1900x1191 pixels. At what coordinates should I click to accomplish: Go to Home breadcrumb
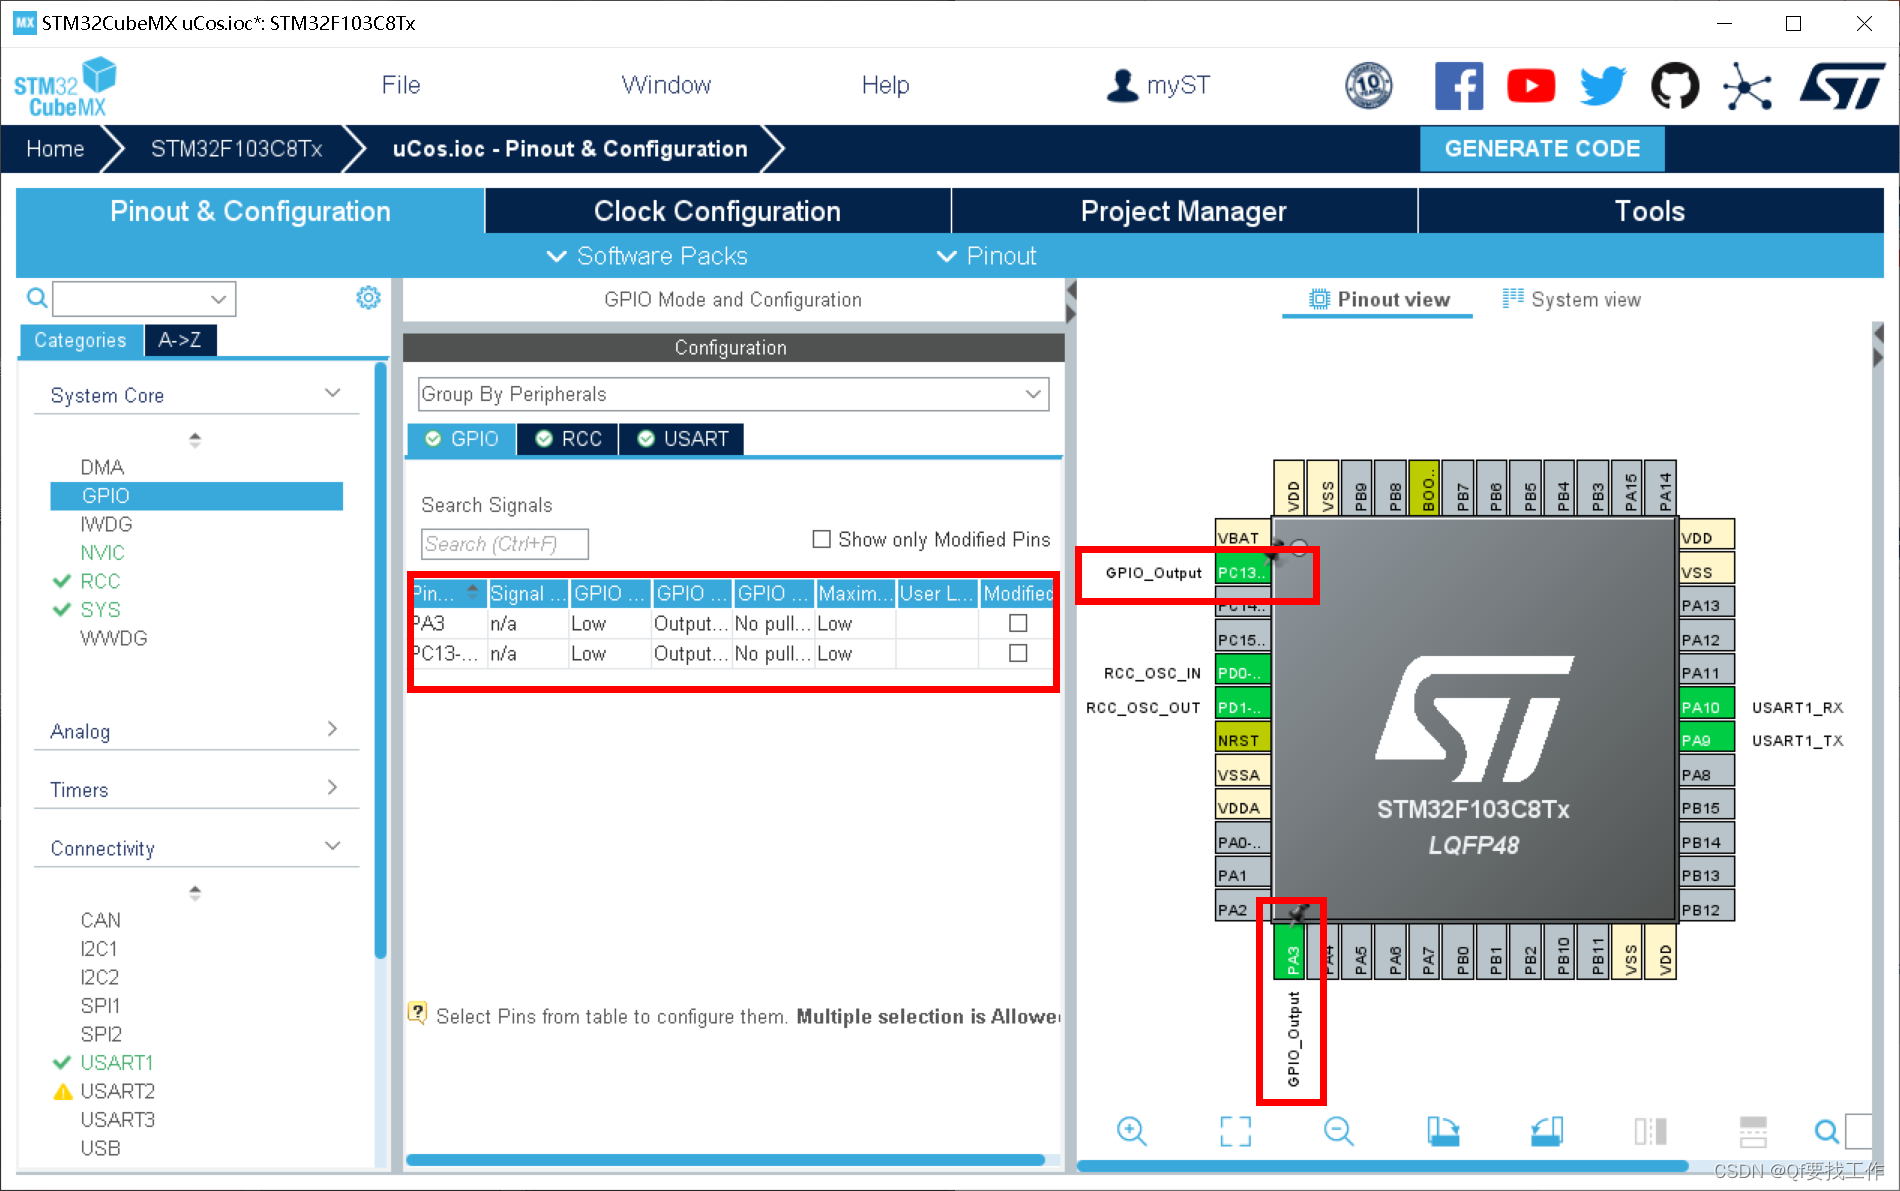55,149
